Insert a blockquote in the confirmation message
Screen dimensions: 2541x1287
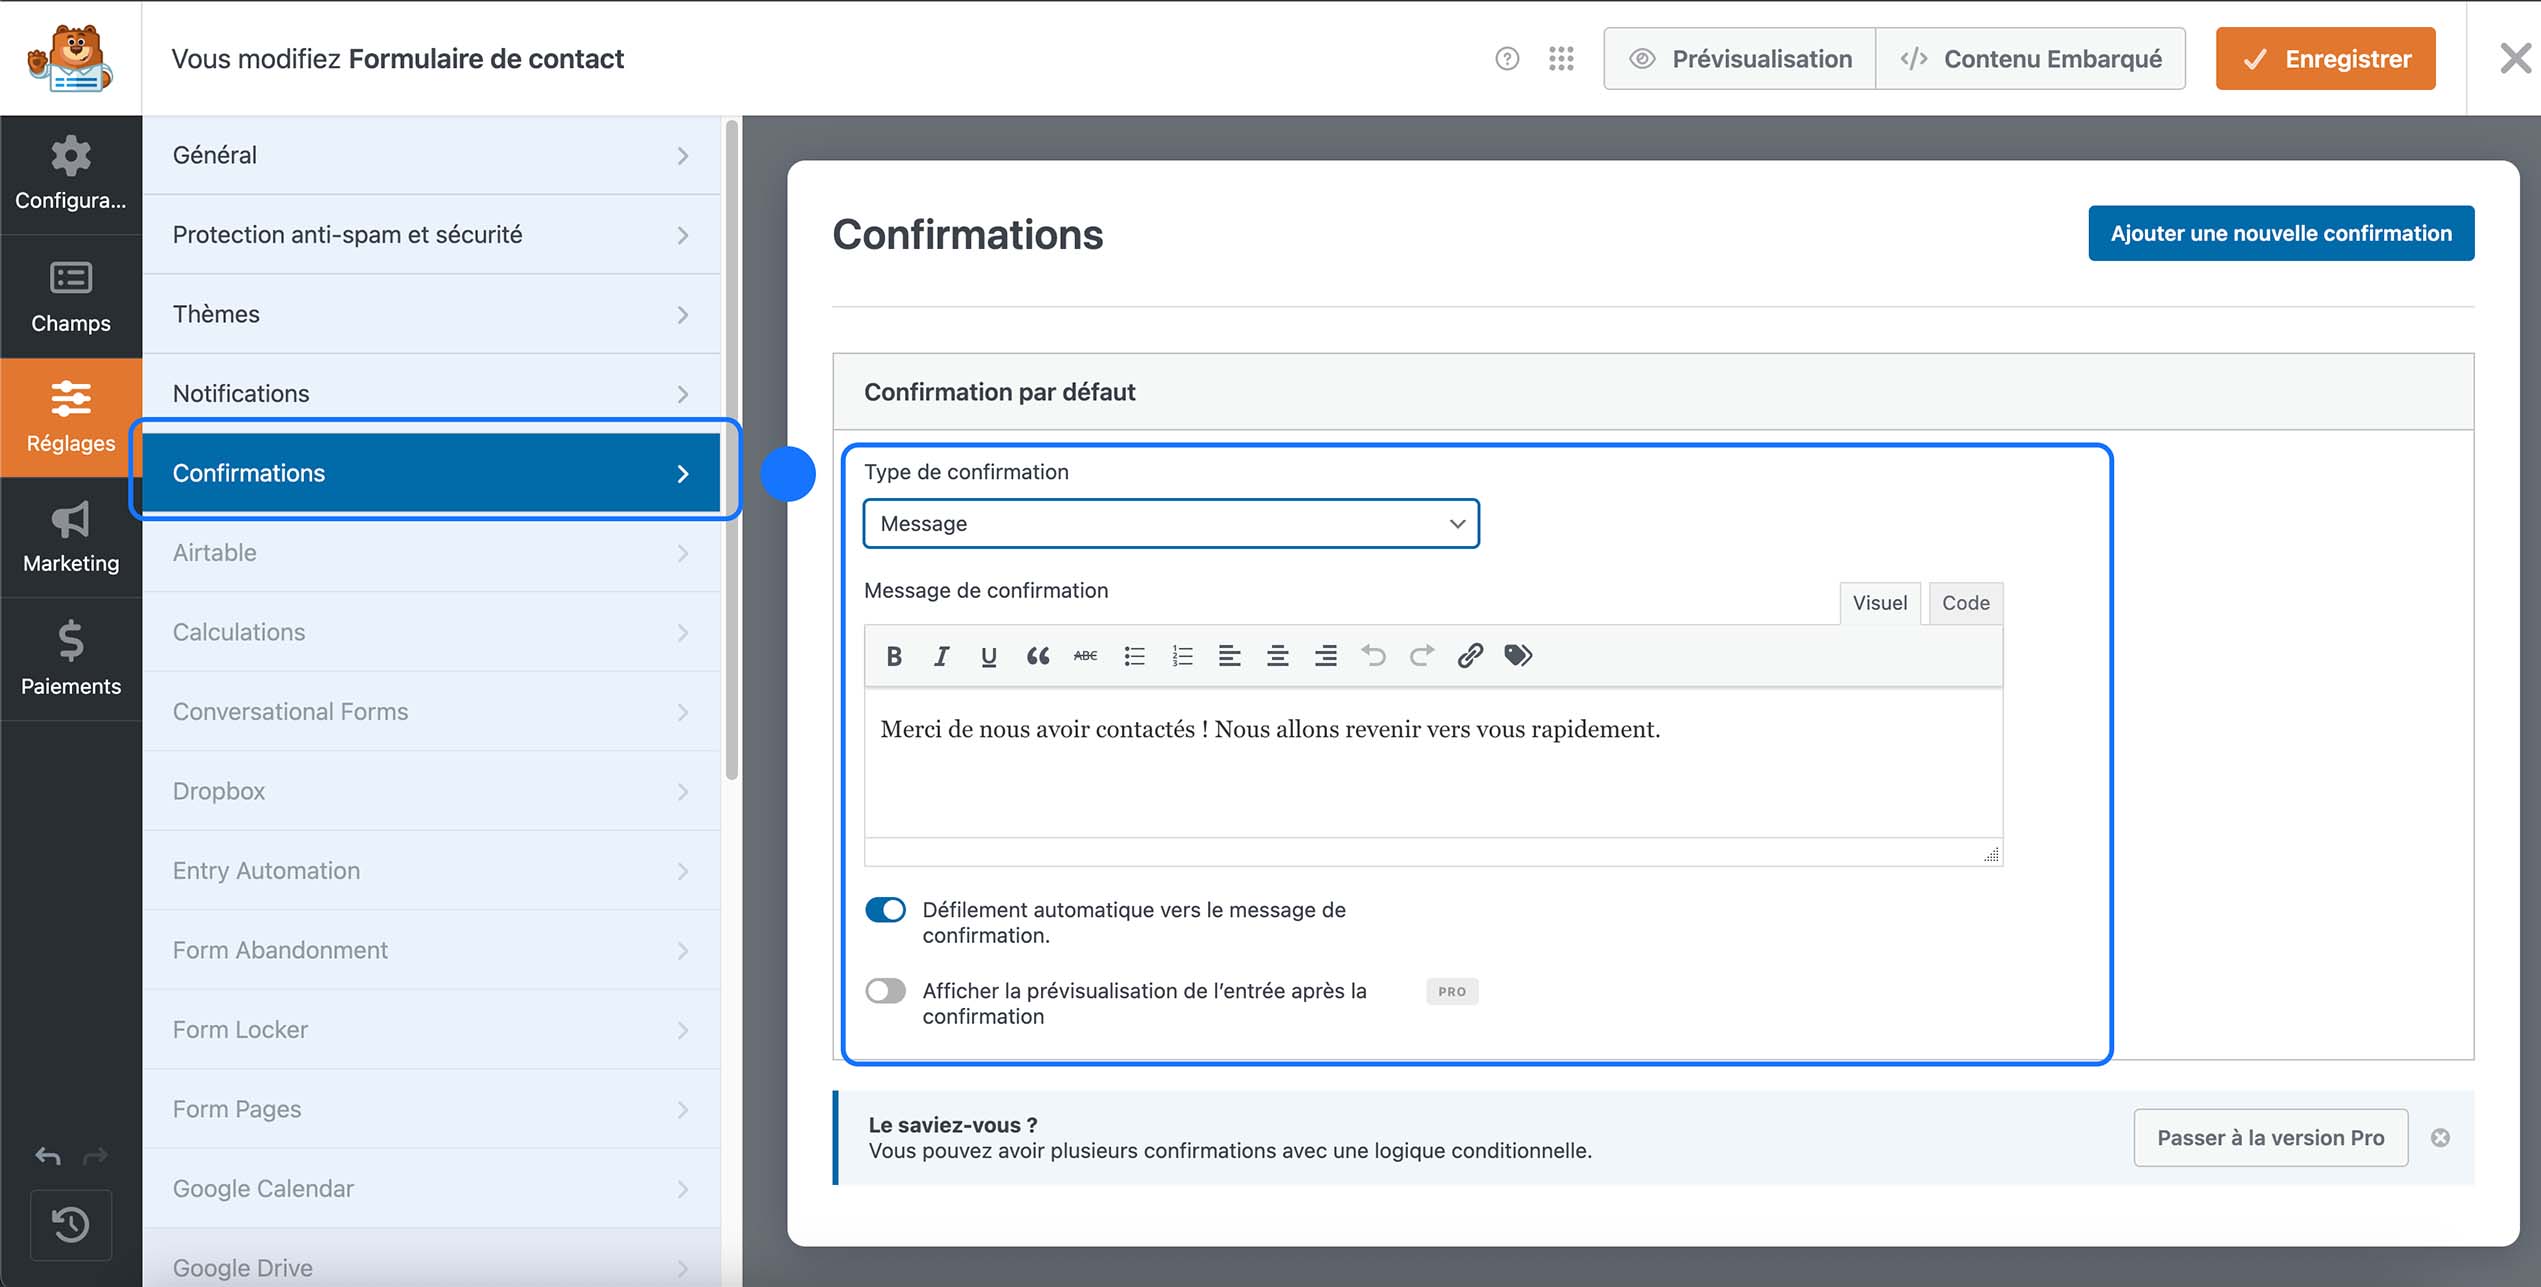[x=1038, y=655]
